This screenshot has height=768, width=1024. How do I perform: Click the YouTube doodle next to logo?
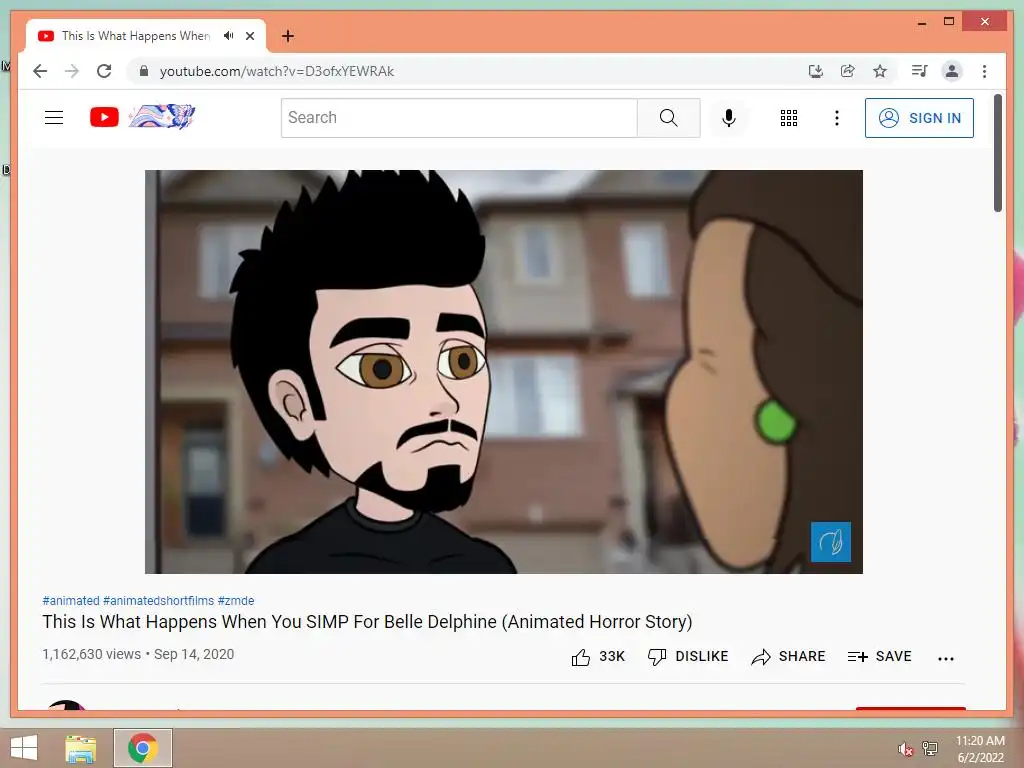(162, 117)
